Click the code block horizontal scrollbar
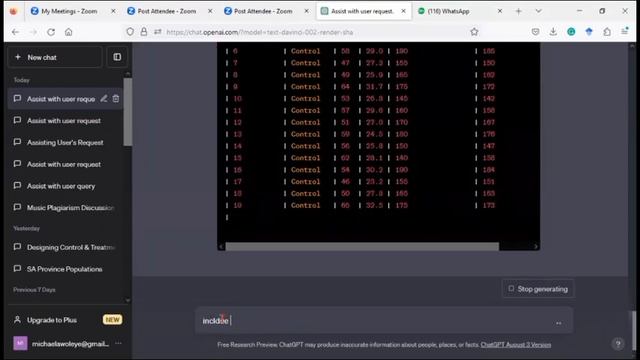The height and width of the screenshot is (360, 640). [x=362, y=247]
